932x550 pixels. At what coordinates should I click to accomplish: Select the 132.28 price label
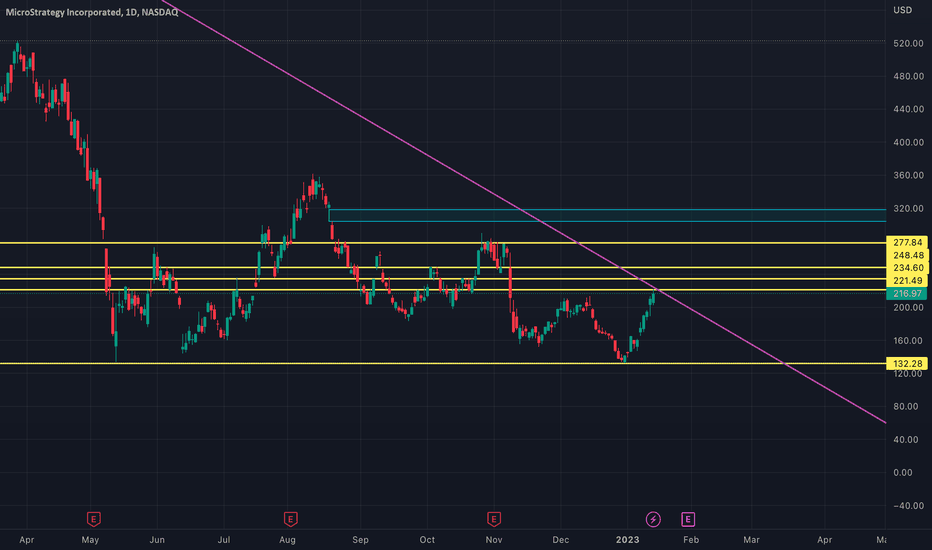point(907,363)
